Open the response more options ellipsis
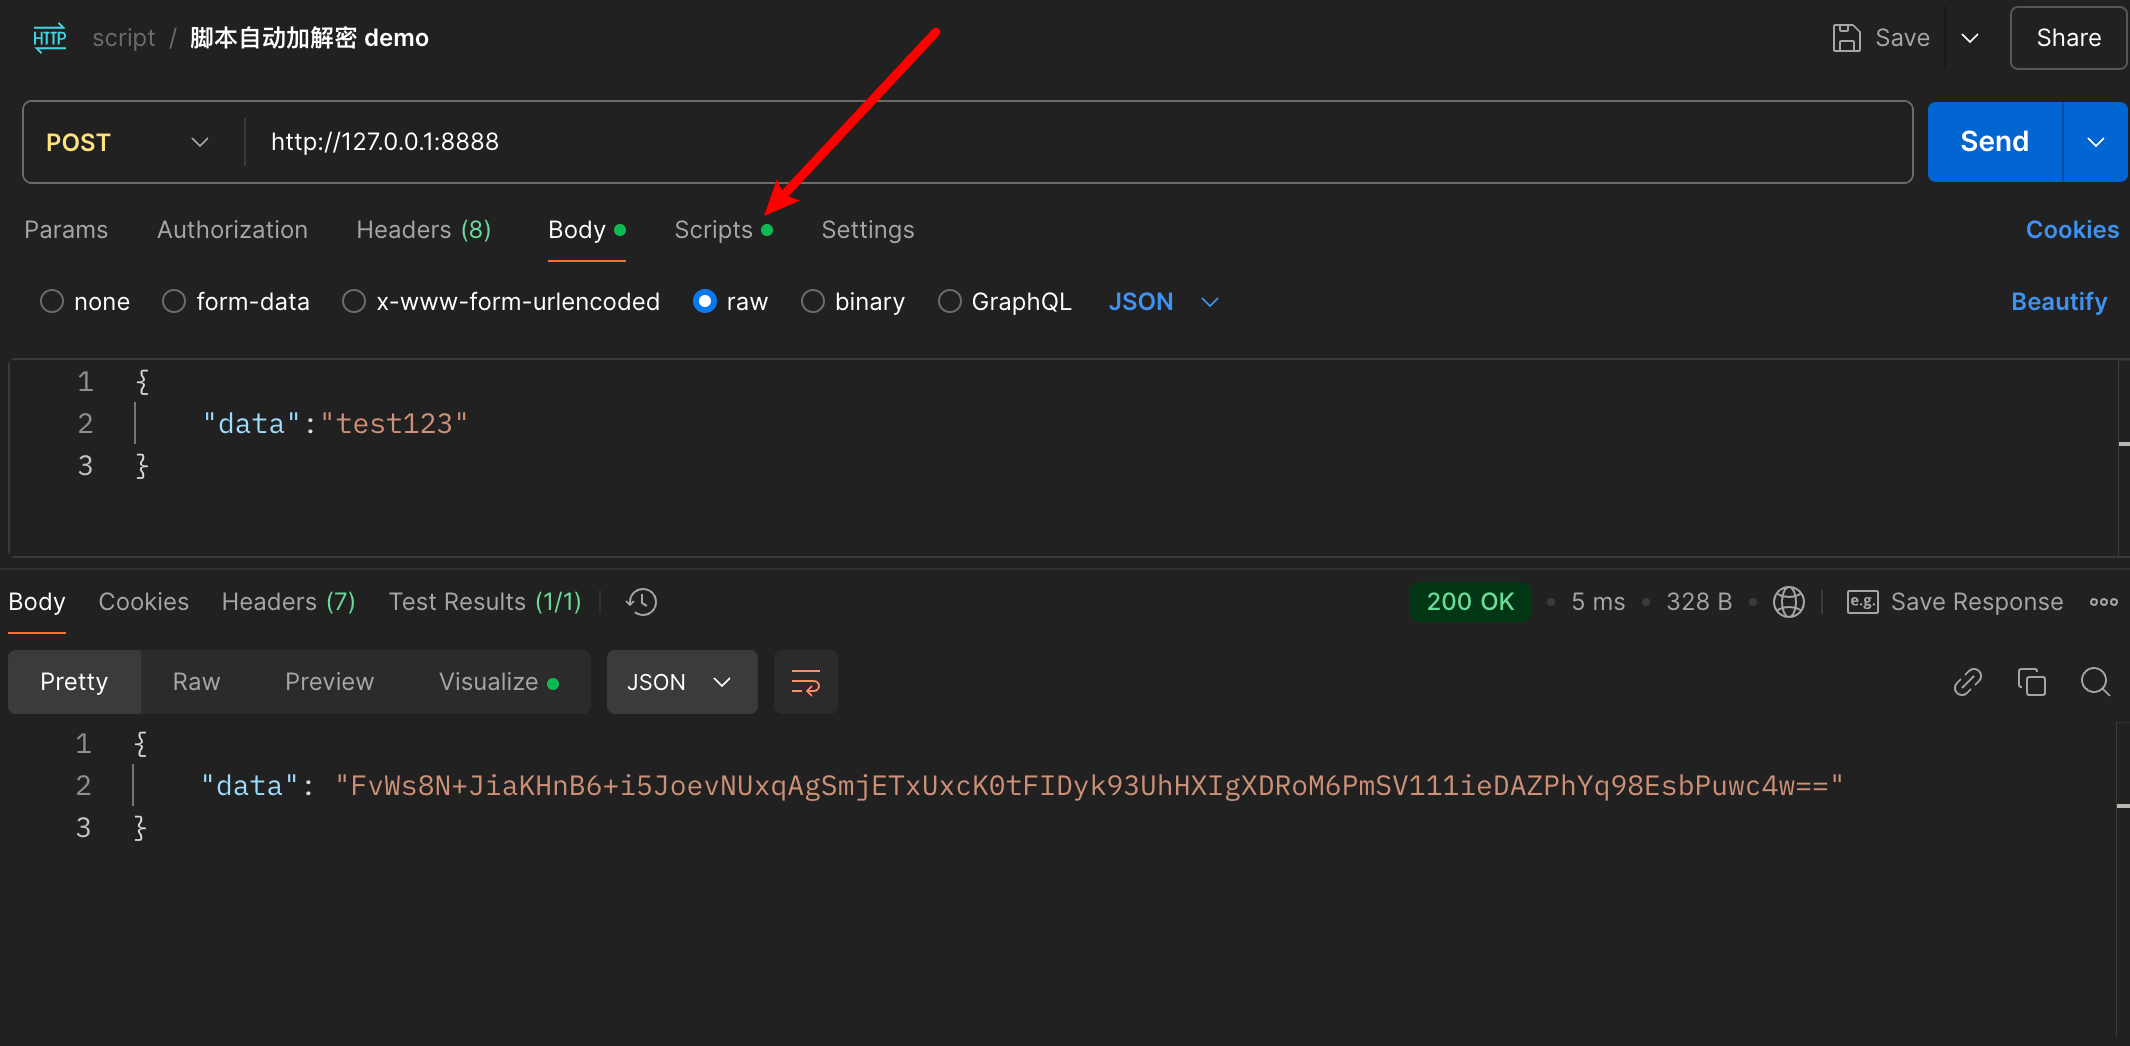This screenshot has width=2130, height=1046. click(x=2103, y=602)
